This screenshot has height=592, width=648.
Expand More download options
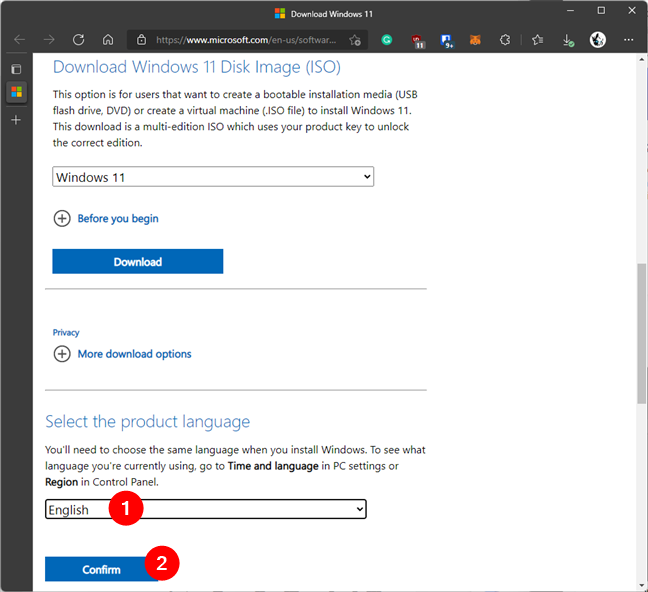pyautogui.click(x=122, y=354)
